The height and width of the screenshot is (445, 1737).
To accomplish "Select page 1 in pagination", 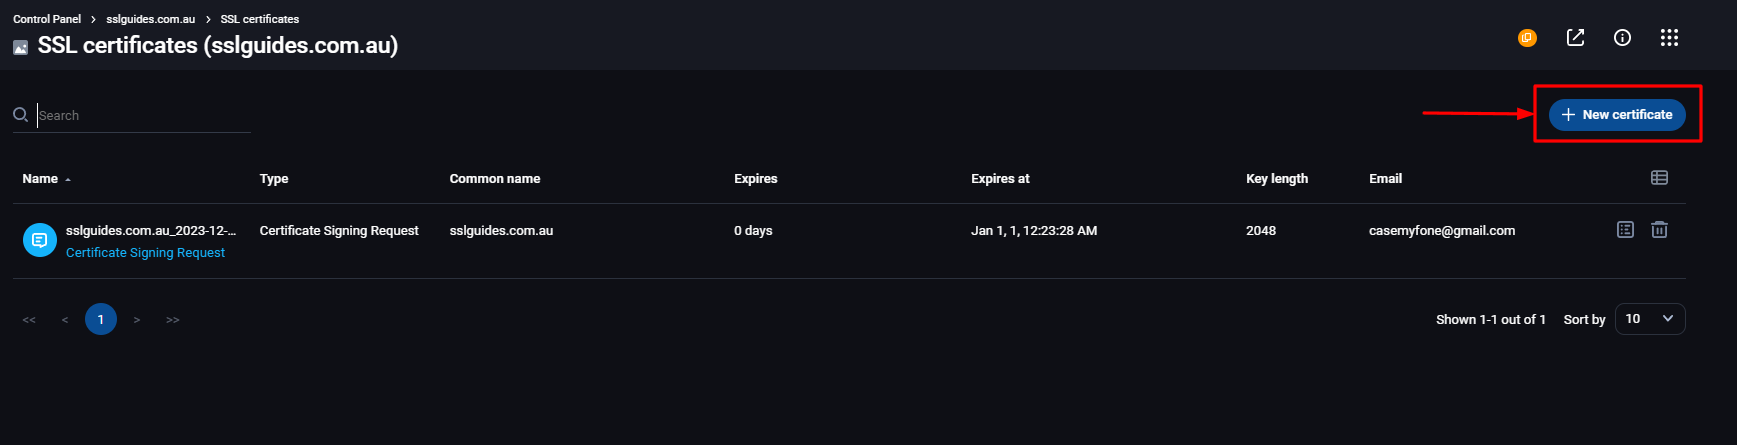I will coord(101,320).
